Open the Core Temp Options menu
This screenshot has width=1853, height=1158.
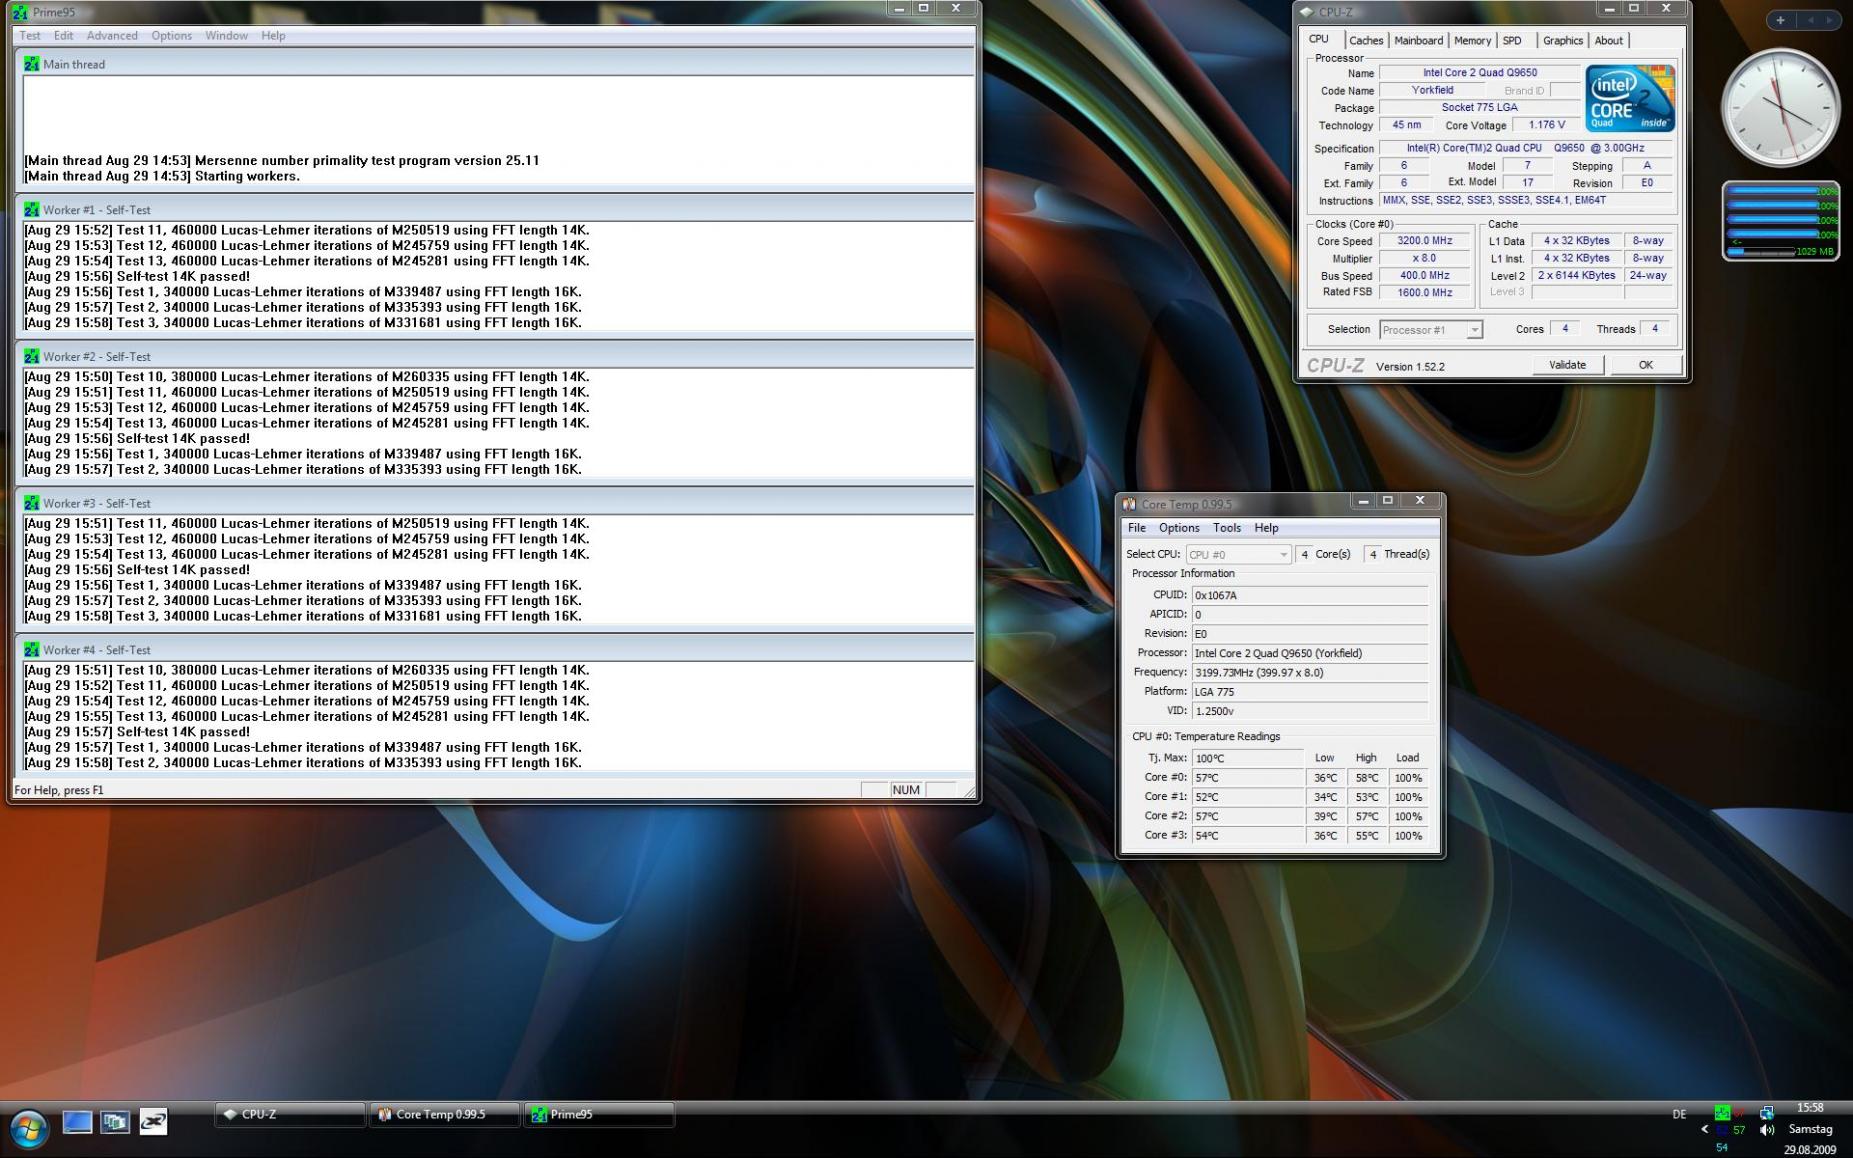coord(1179,528)
